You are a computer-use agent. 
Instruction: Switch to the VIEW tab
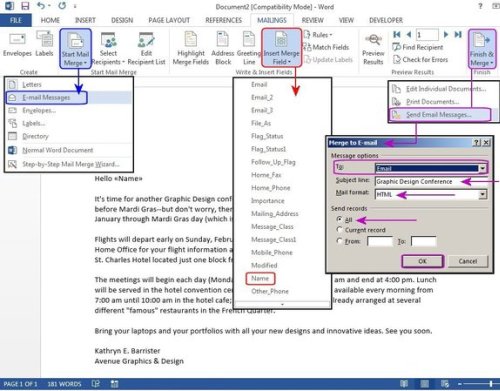point(346,20)
